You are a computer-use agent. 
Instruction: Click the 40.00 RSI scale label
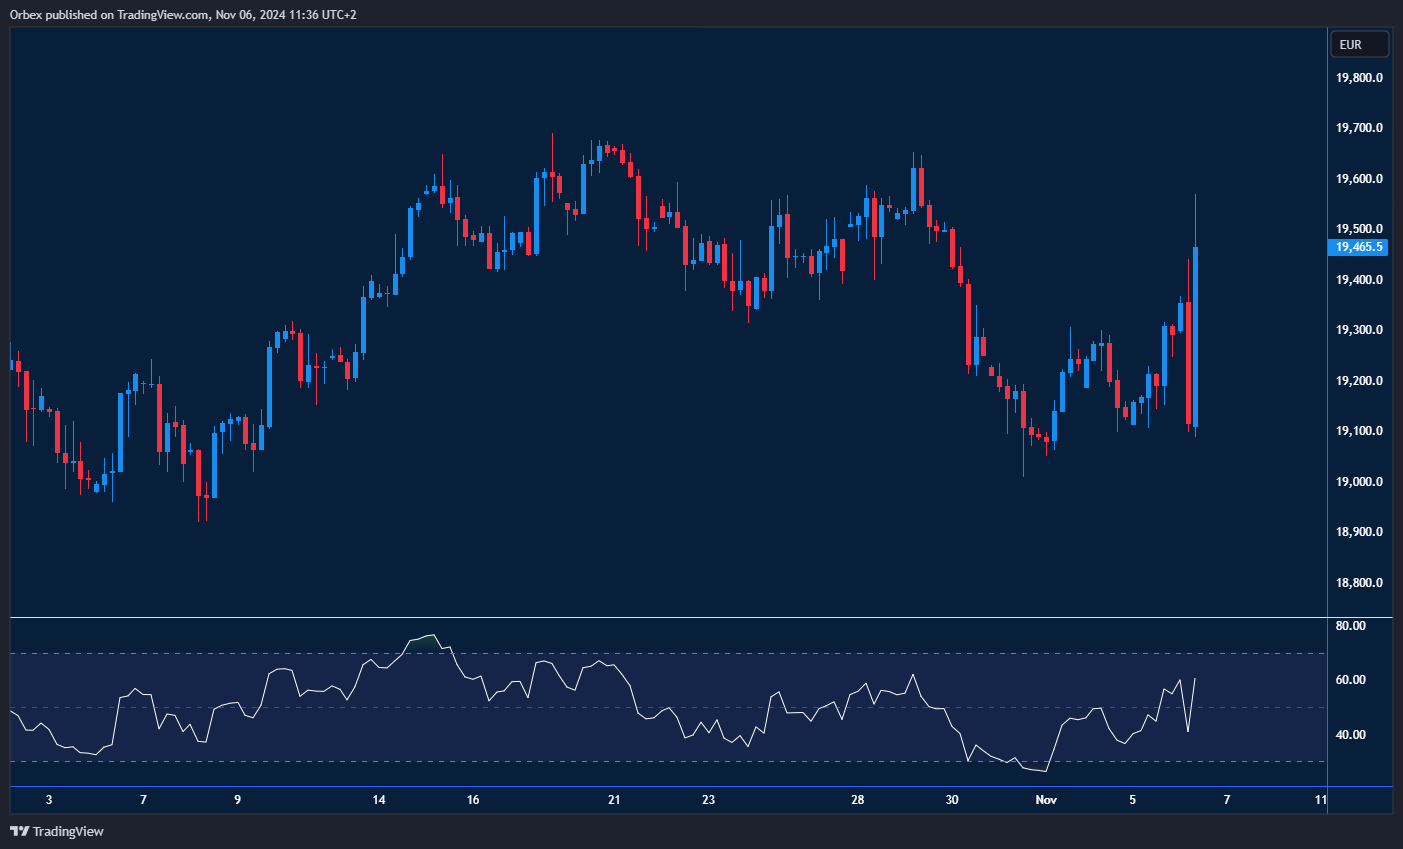click(x=1350, y=735)
